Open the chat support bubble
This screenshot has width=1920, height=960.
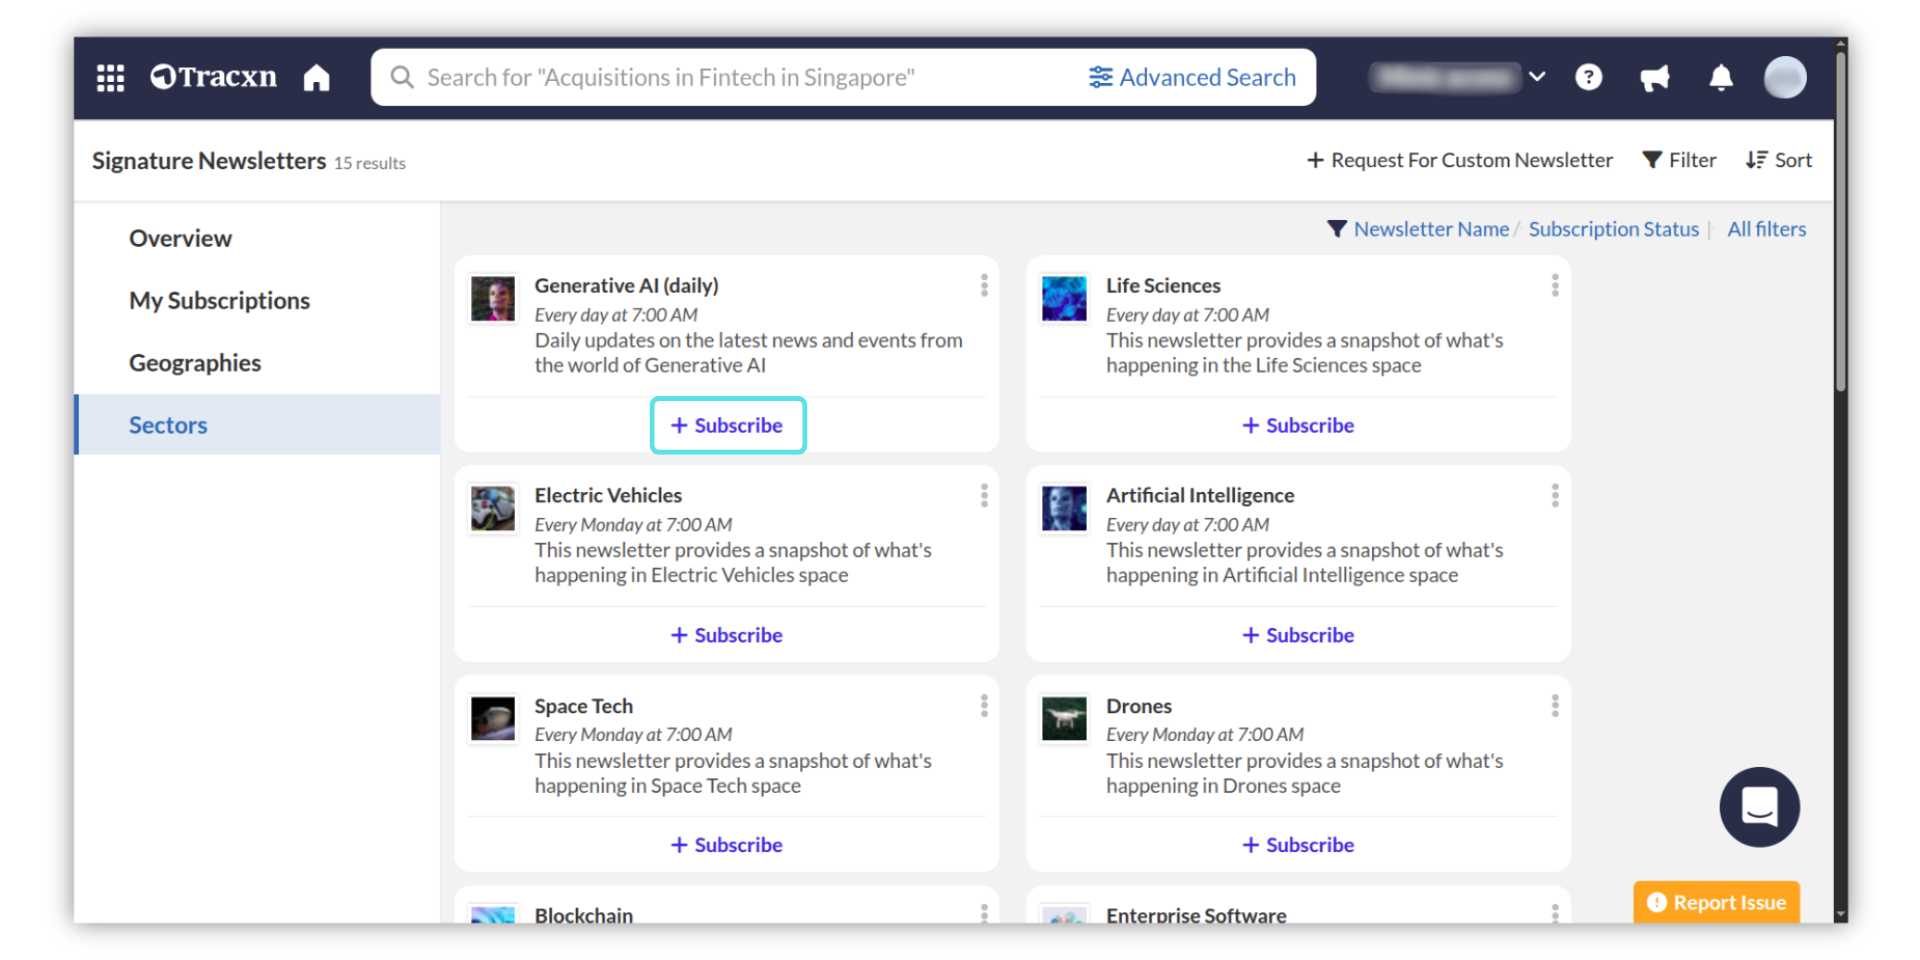(1759, 806)
